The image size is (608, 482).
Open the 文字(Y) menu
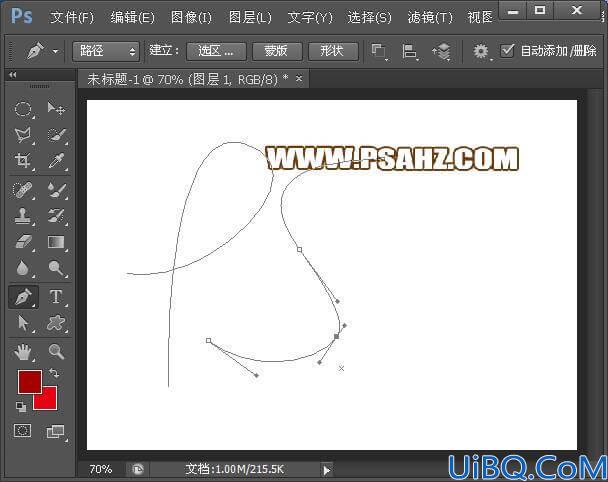310,17
